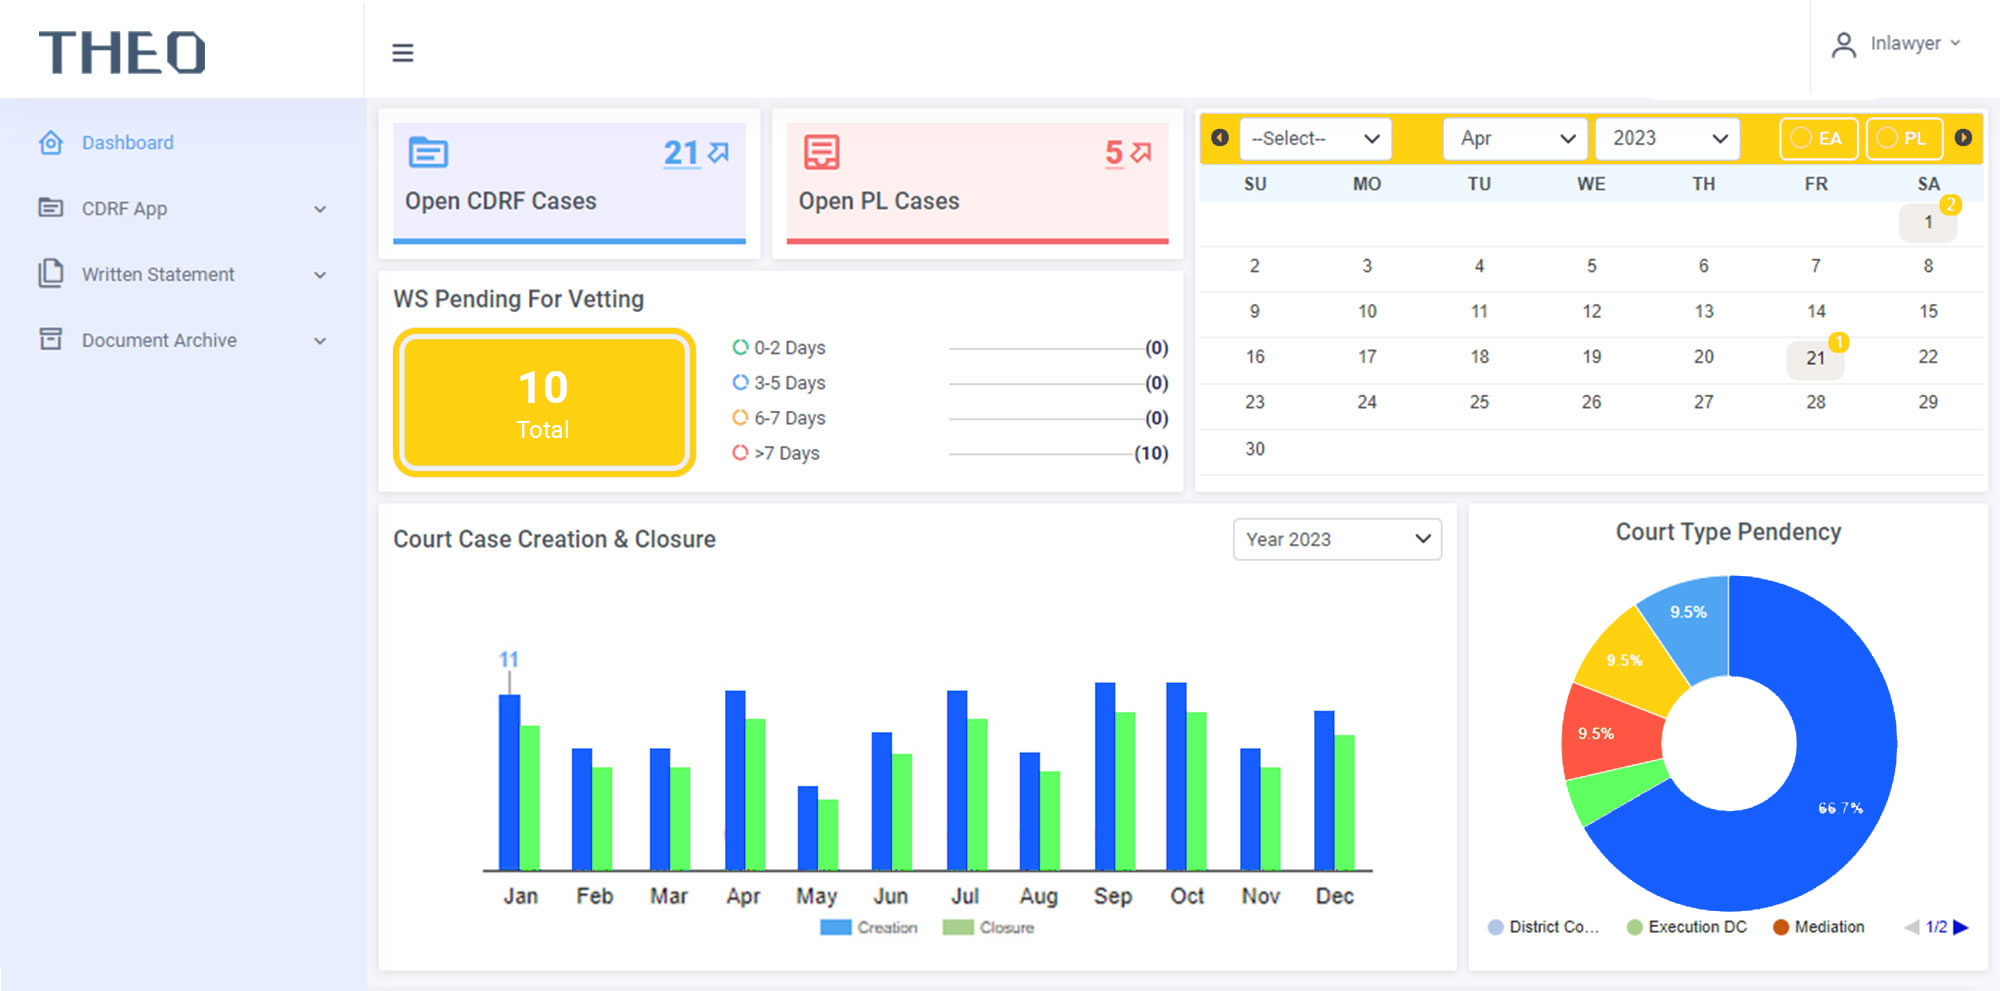Image resolution: width=2000 pixels, height=991 pixels.
Task: Click the Open PL Cases arrow icon
Action: [1141, 152]
